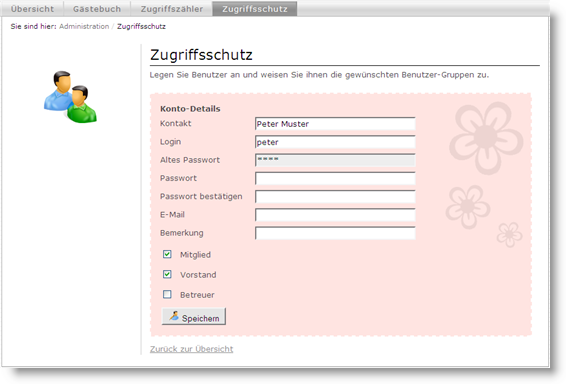Screen dimensions: 566x384
Task: Click the Administration breadcrumb link
Action: pos(84,26)
